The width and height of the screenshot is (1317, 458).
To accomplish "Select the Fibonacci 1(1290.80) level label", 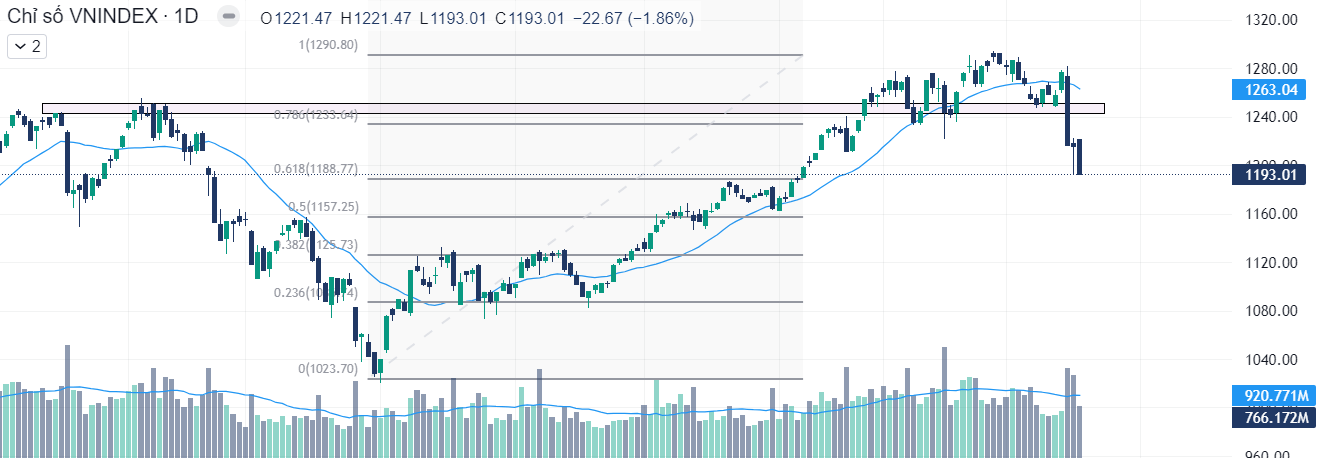I will (328, 45).
